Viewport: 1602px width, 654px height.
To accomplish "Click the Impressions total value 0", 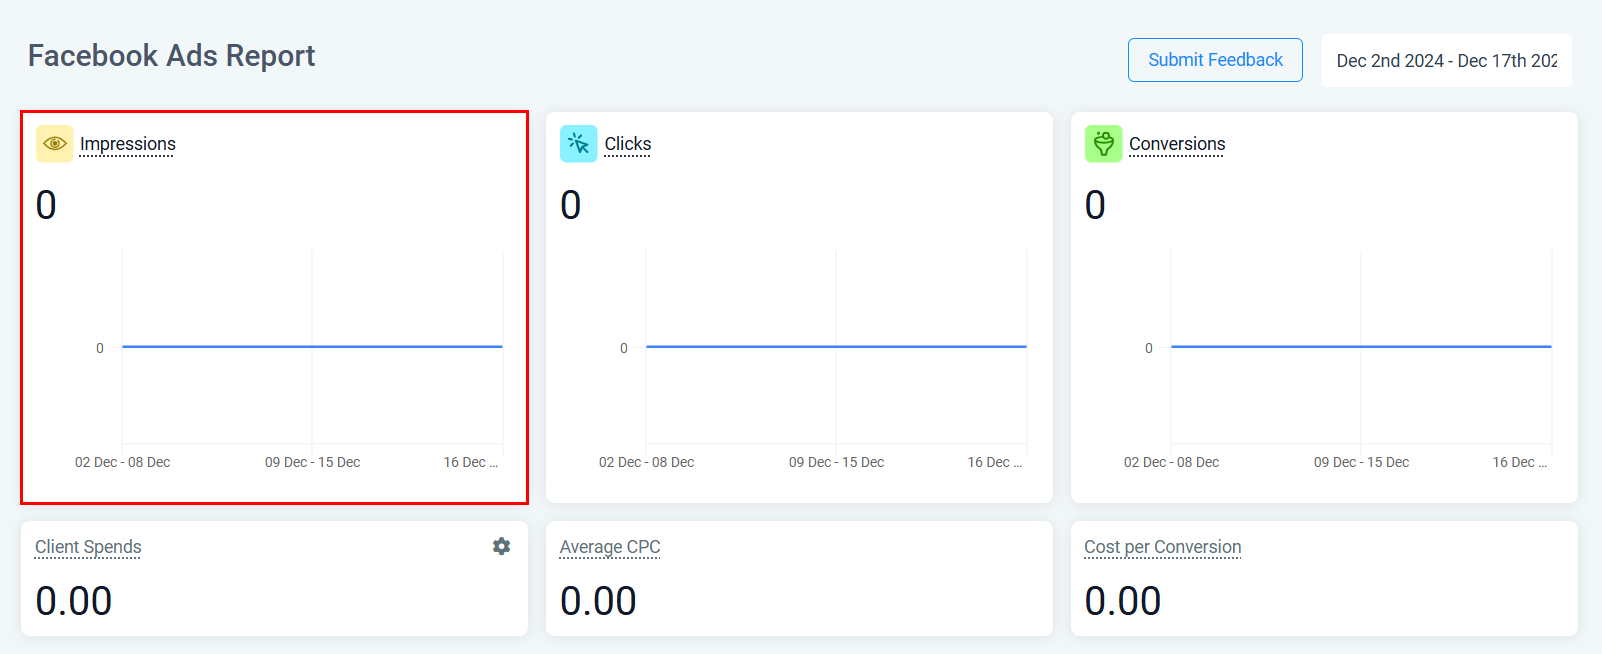I will point(46,205).
